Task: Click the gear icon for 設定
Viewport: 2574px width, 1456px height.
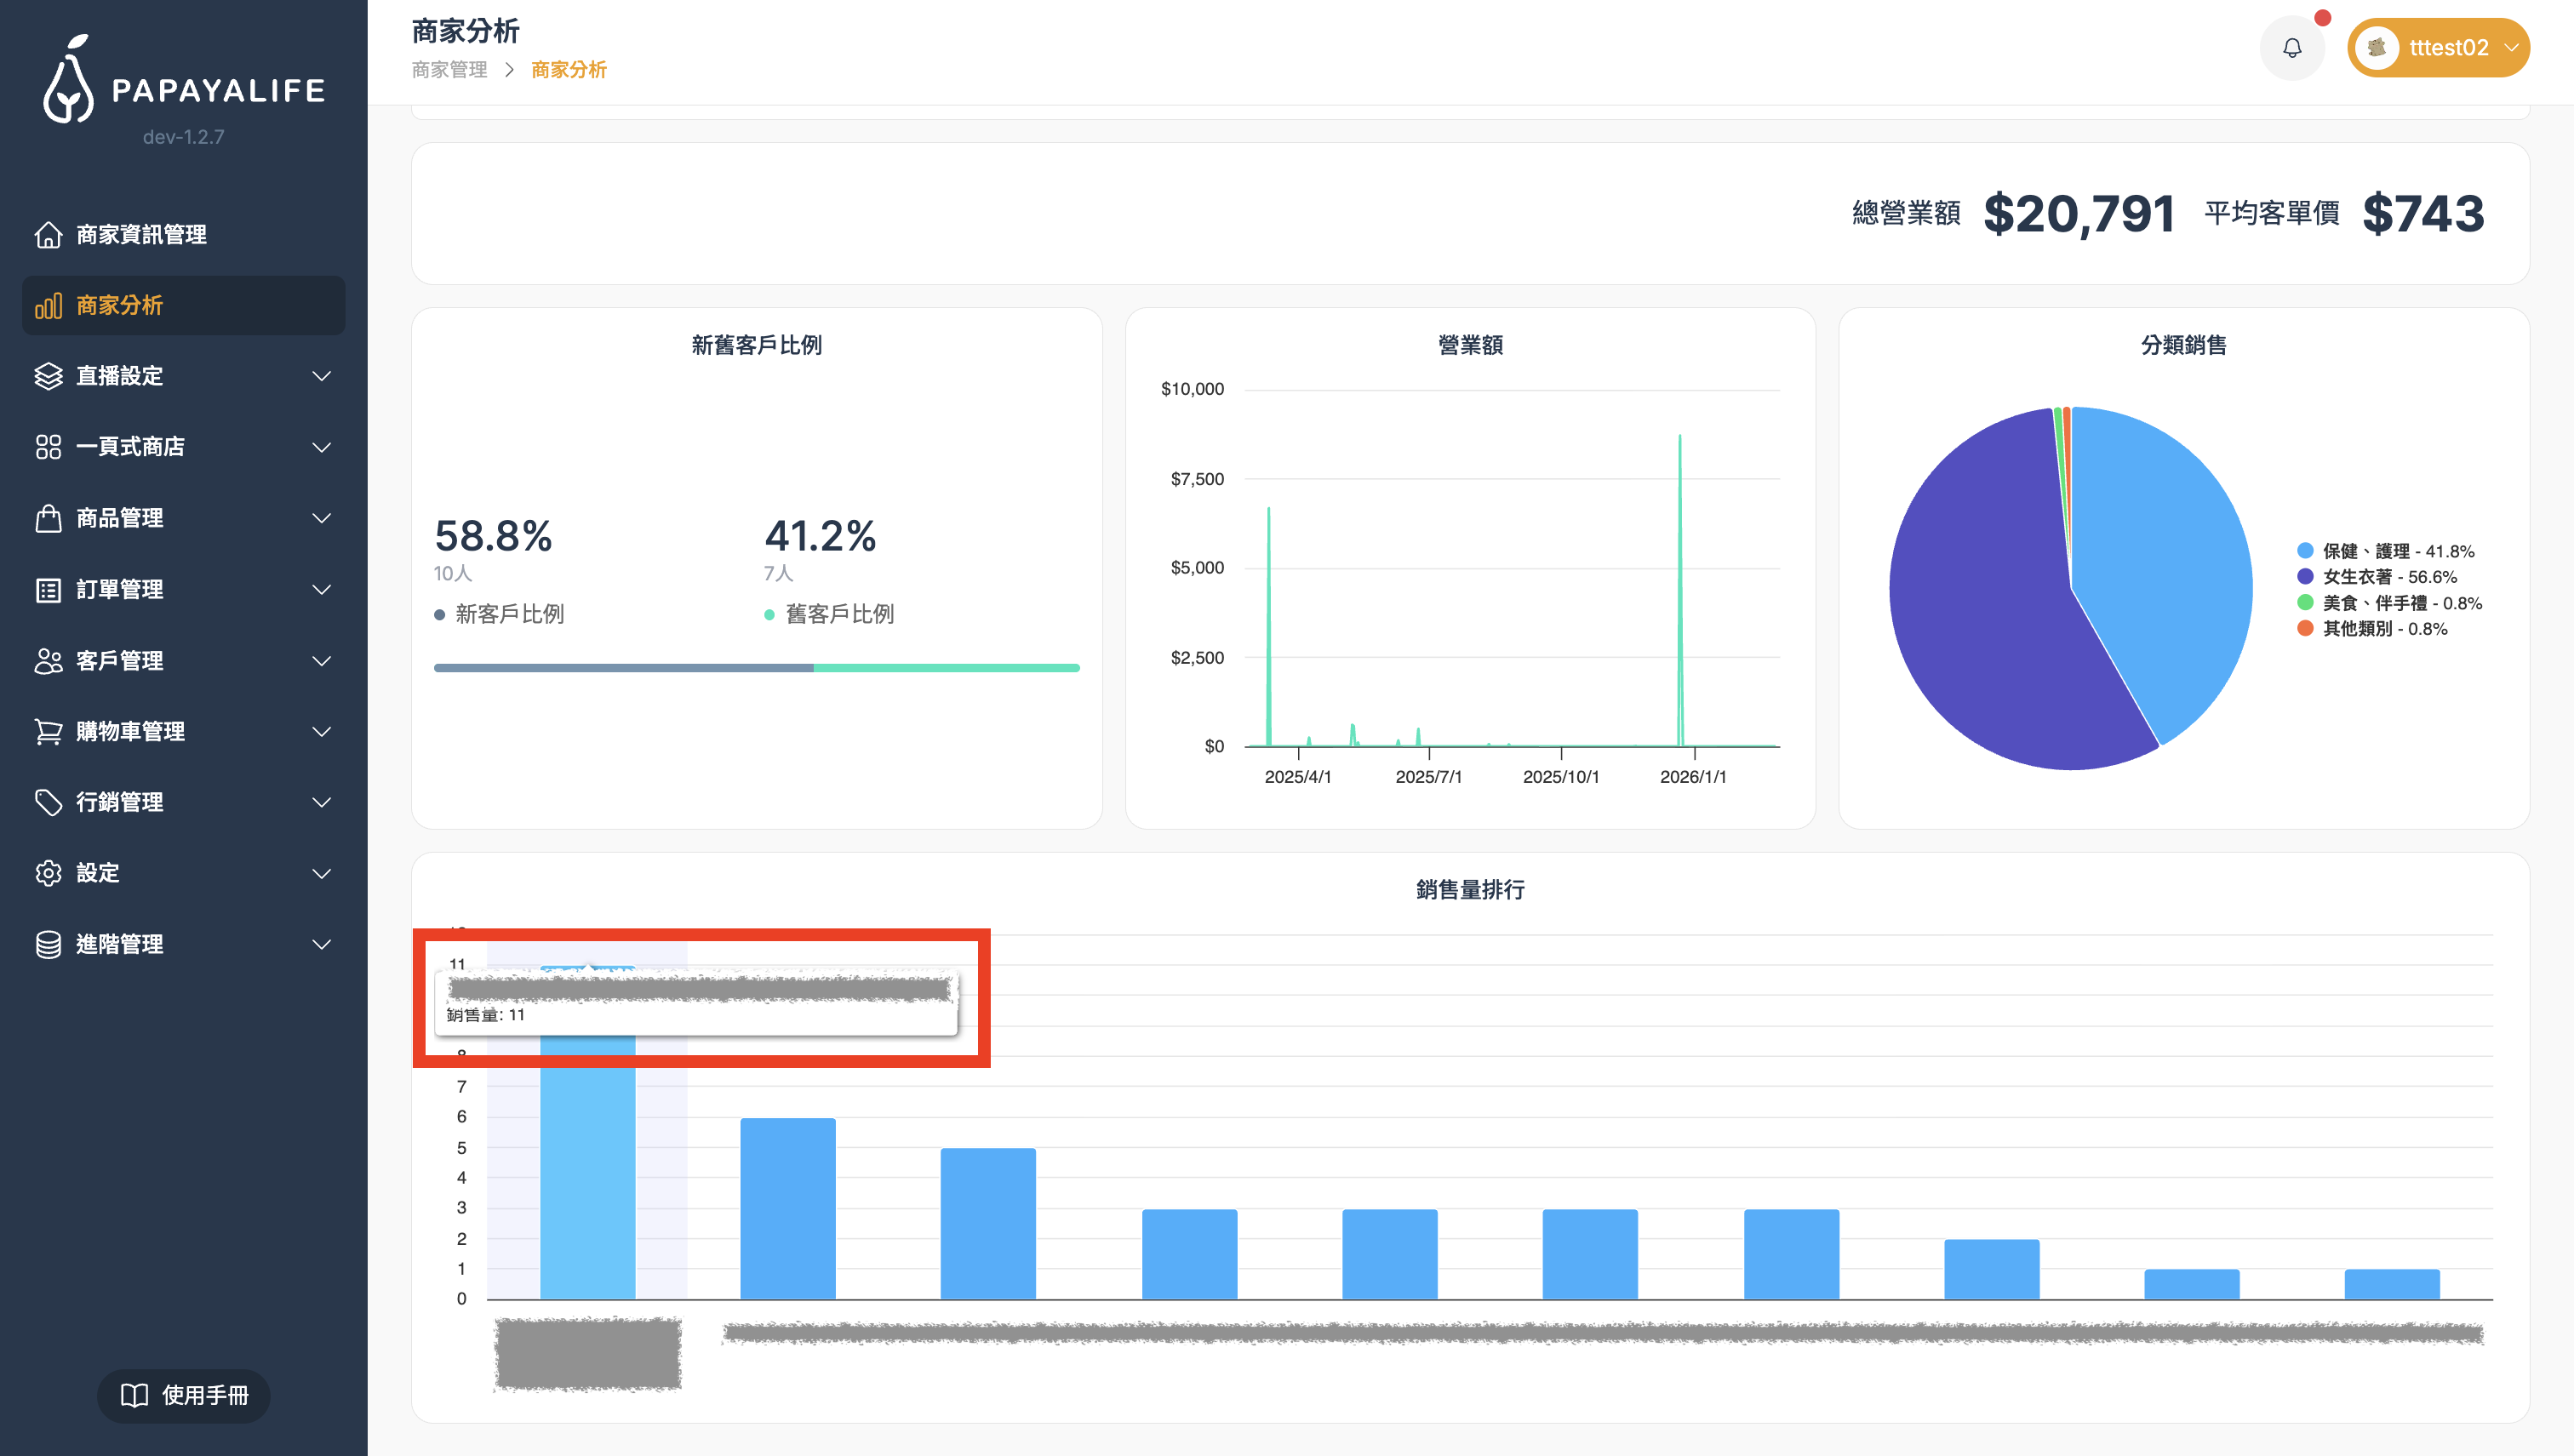Action: (48, 873)
